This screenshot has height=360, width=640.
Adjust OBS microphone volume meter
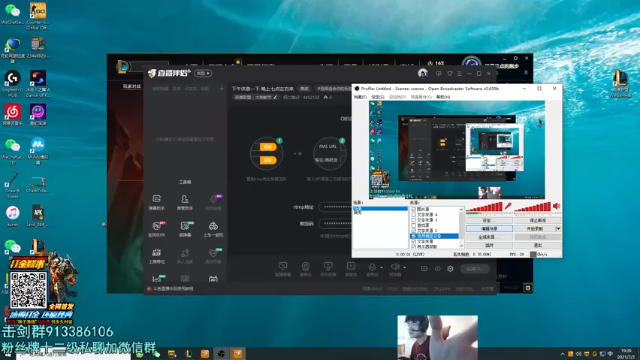485,207
